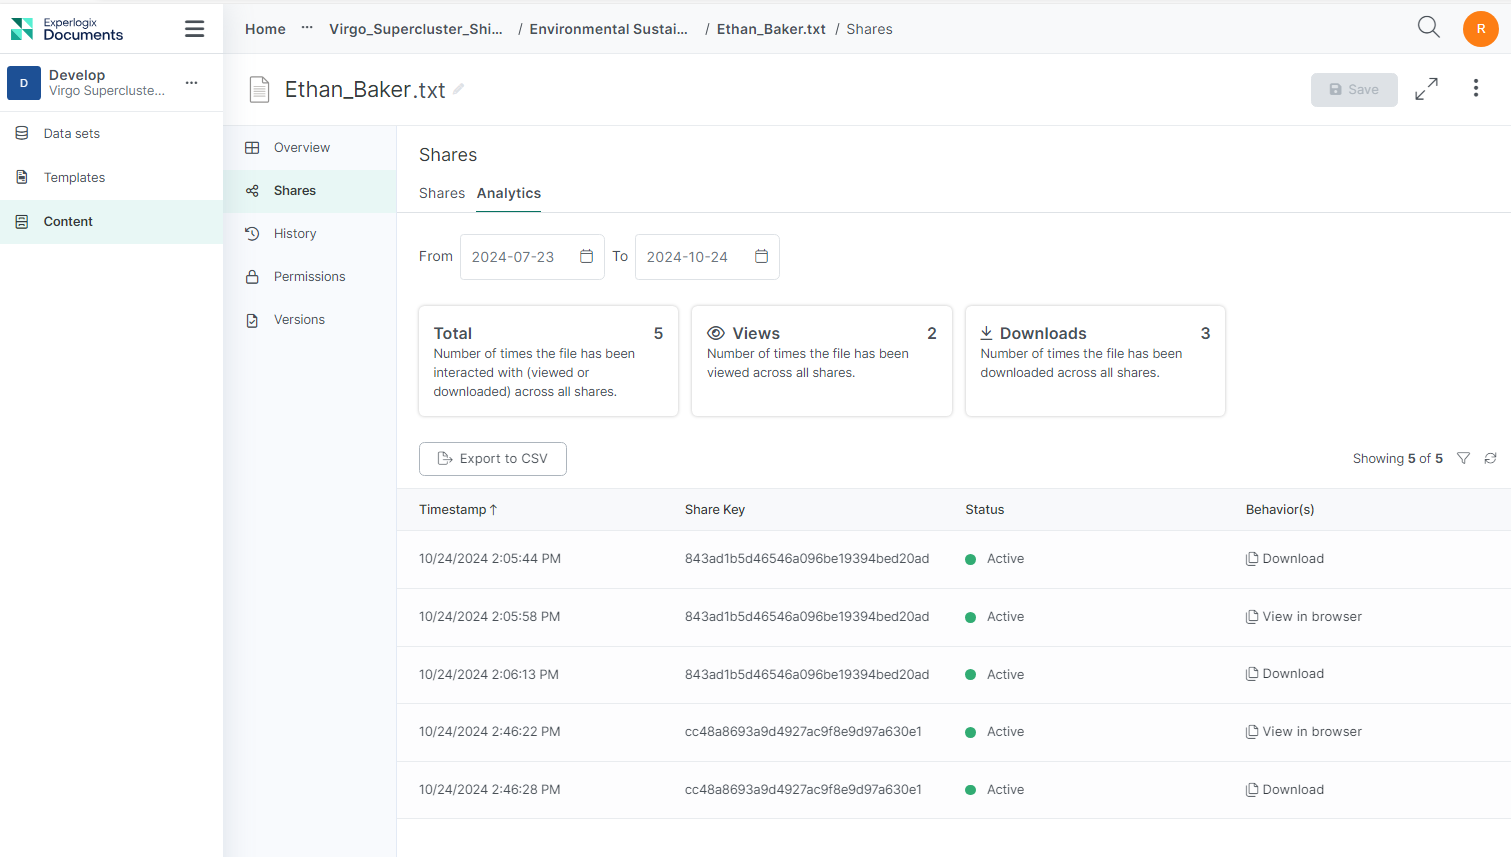Copy behavior icon of first Download row
The image size is (1511, 857).
click(1251, 559)
